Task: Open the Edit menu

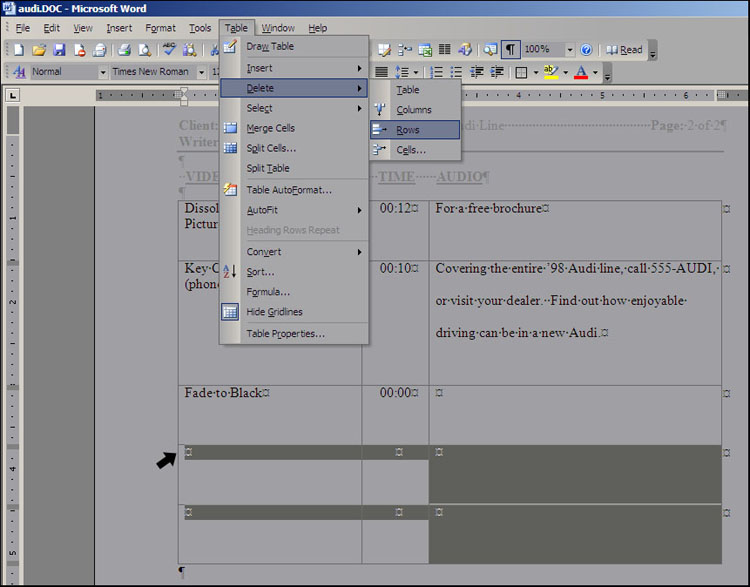Action: (x=52, y=28)
